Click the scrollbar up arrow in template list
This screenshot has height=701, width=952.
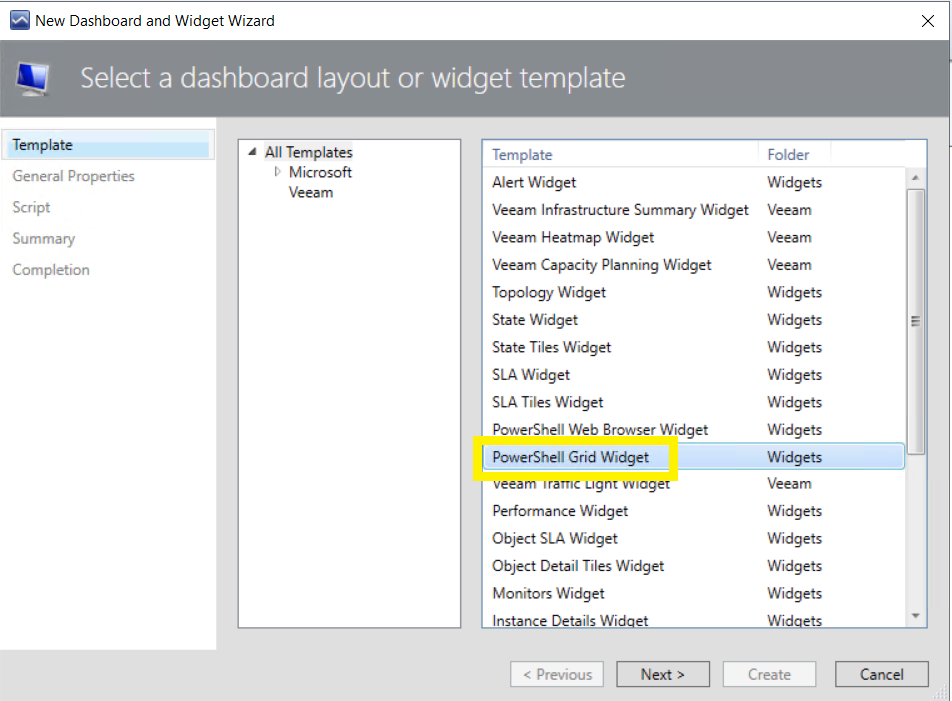coord(916,178)
